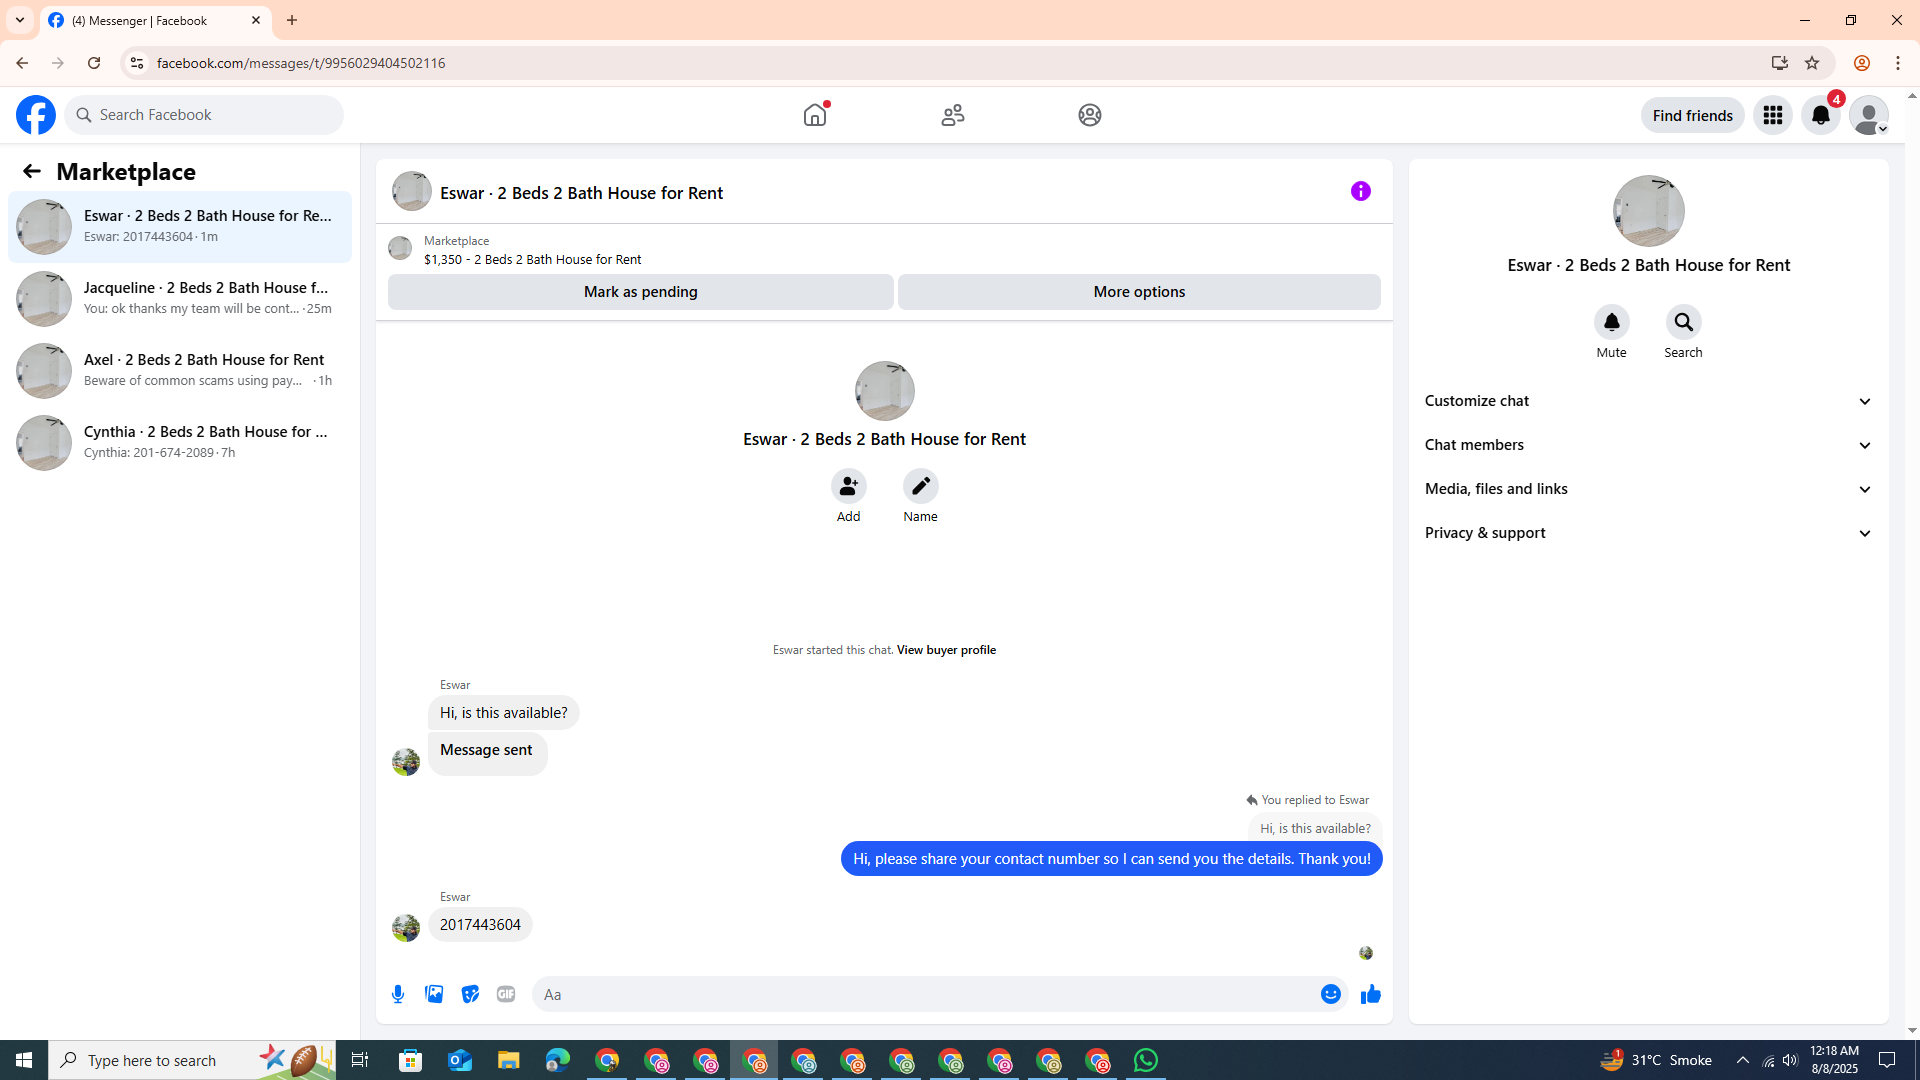Attach a file using the photo icon
Viewport: 1920px width, 1080px height.
[x=434, y=994]
